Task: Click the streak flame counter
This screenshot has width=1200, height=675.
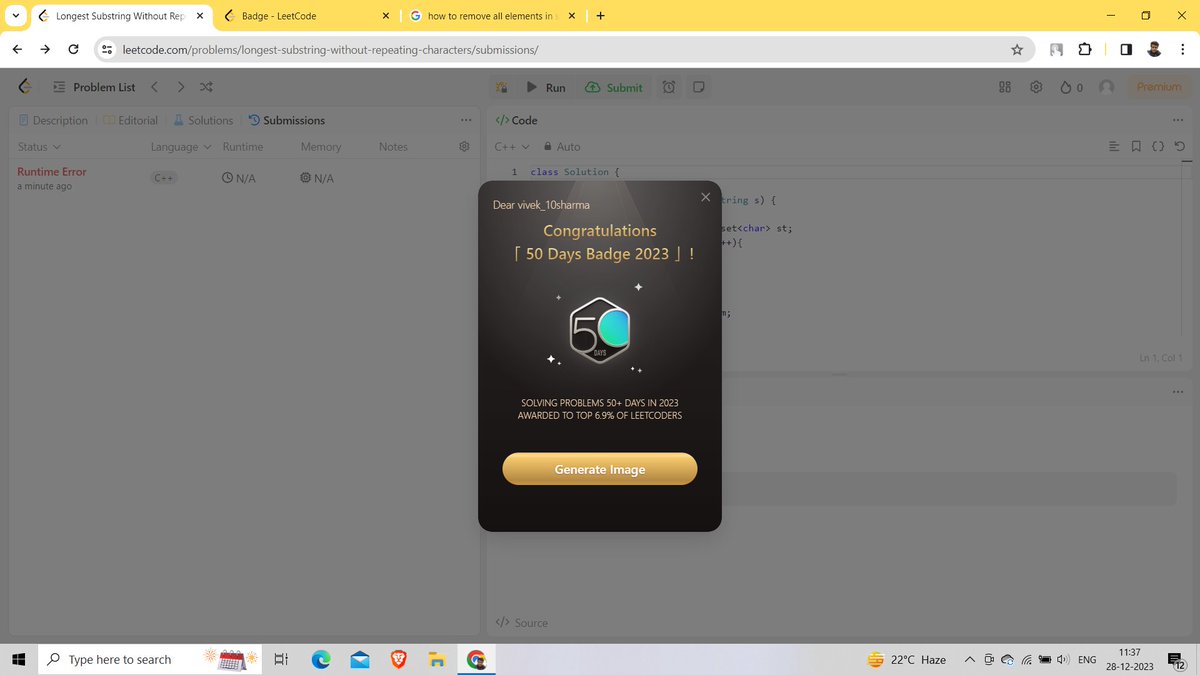Action: pos(1071,87)
